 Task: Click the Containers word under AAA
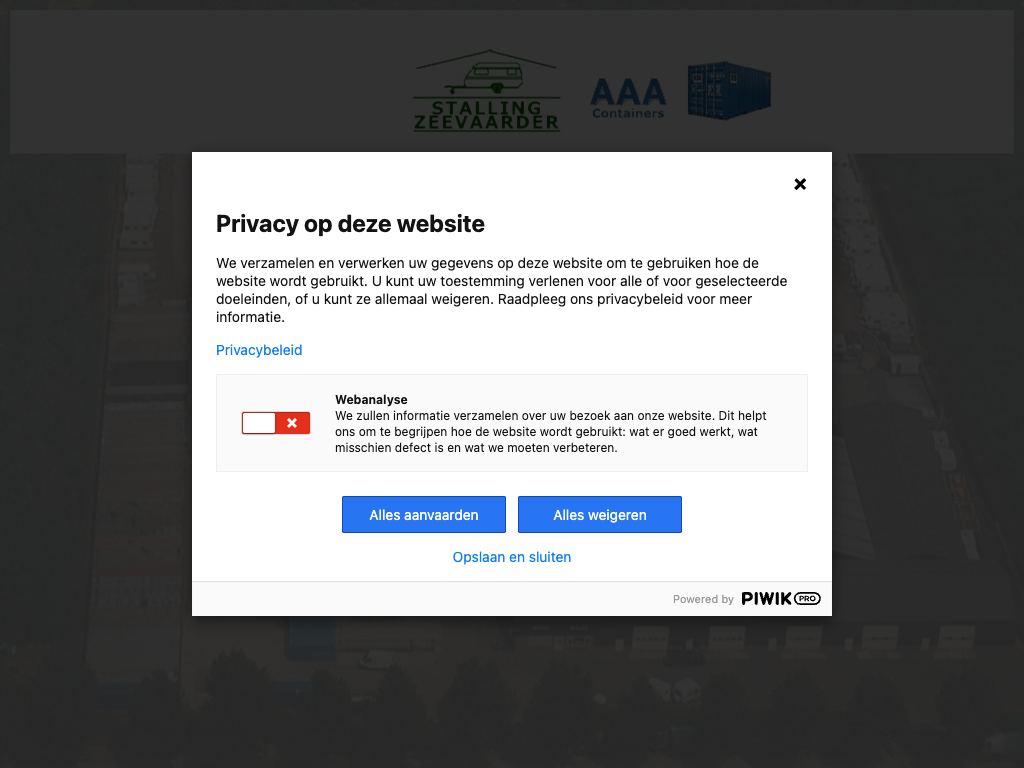[x=628, y=114]
